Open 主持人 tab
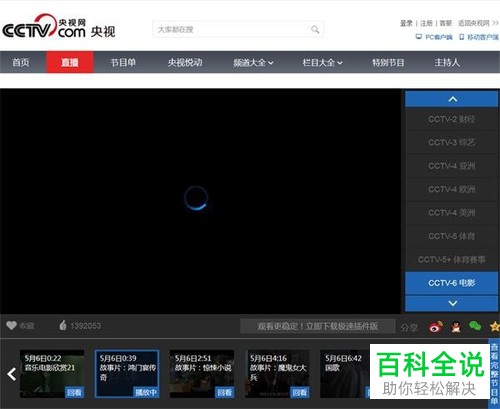 pos(447,62)
